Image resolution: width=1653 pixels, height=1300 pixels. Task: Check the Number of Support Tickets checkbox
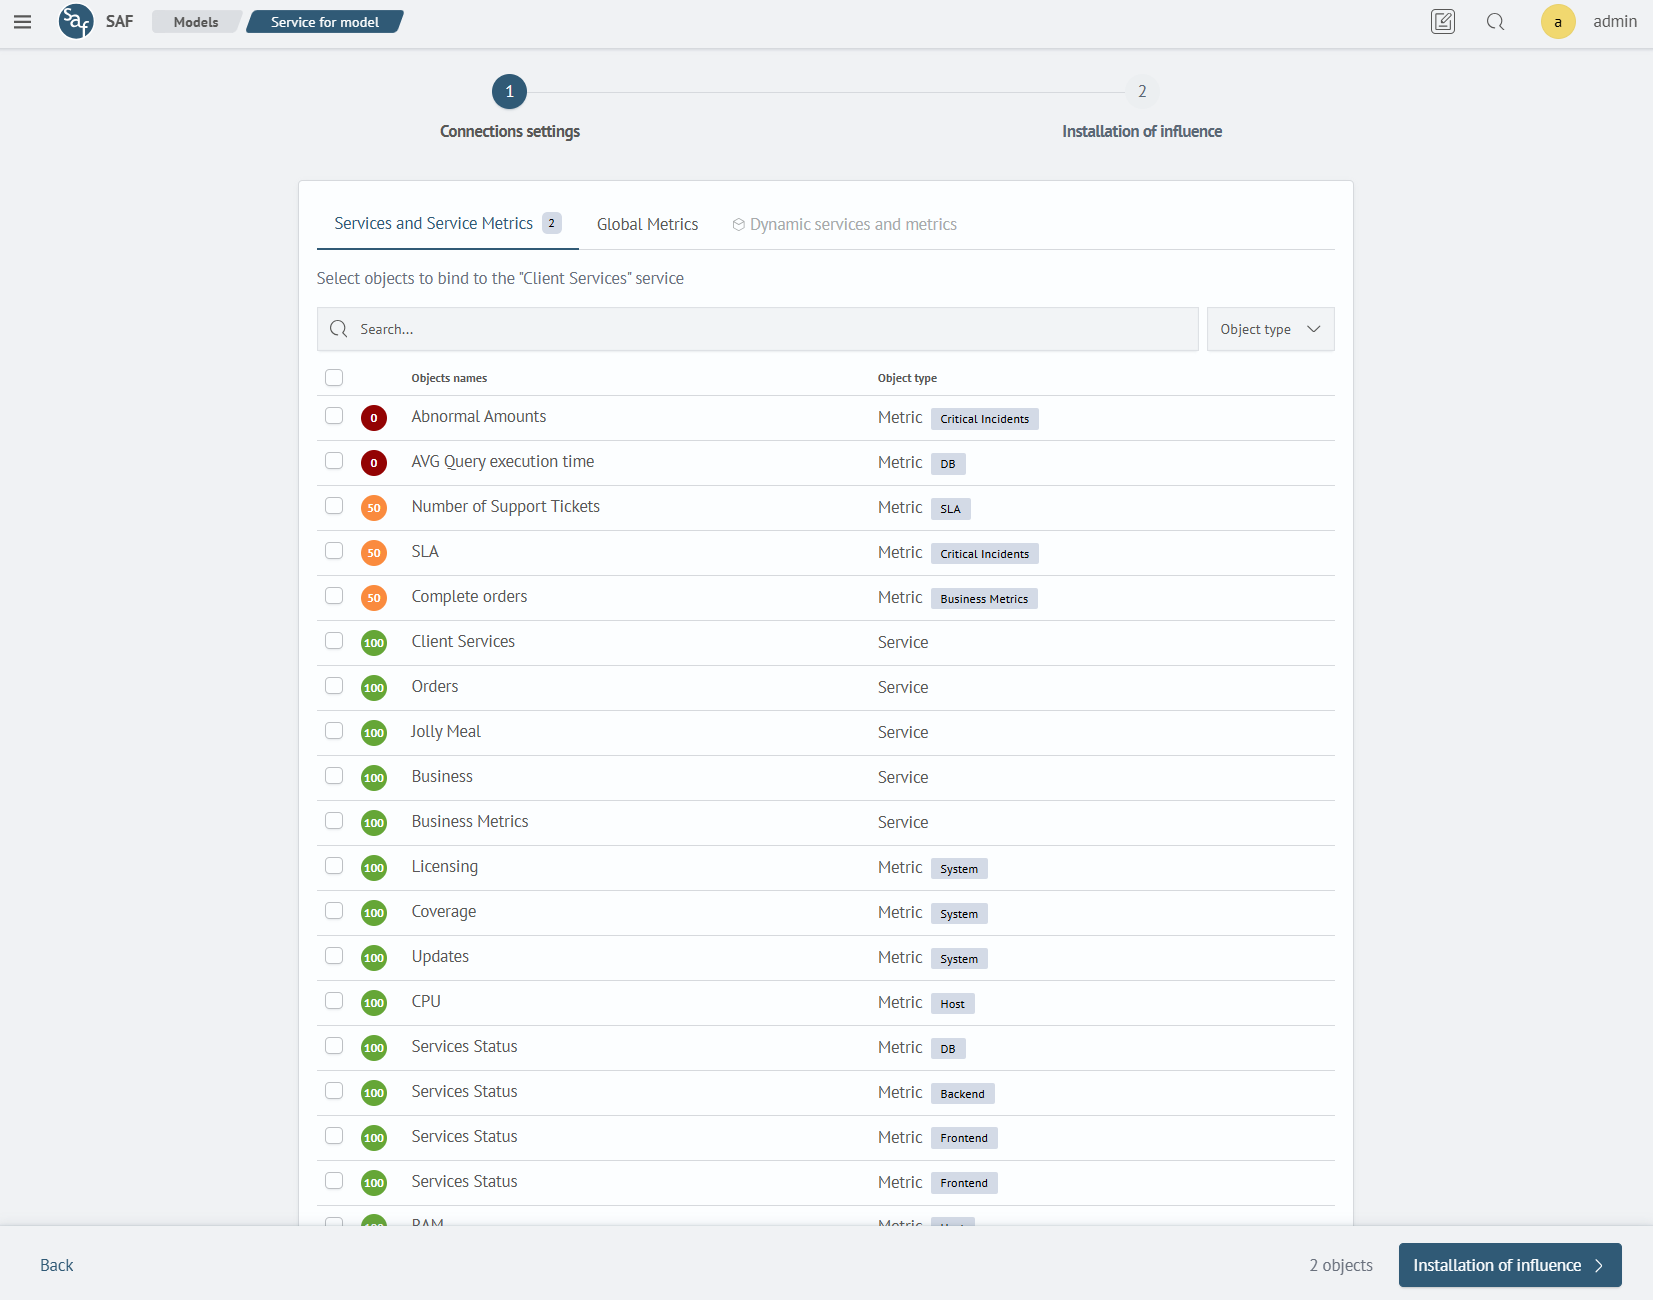[334, 506]
